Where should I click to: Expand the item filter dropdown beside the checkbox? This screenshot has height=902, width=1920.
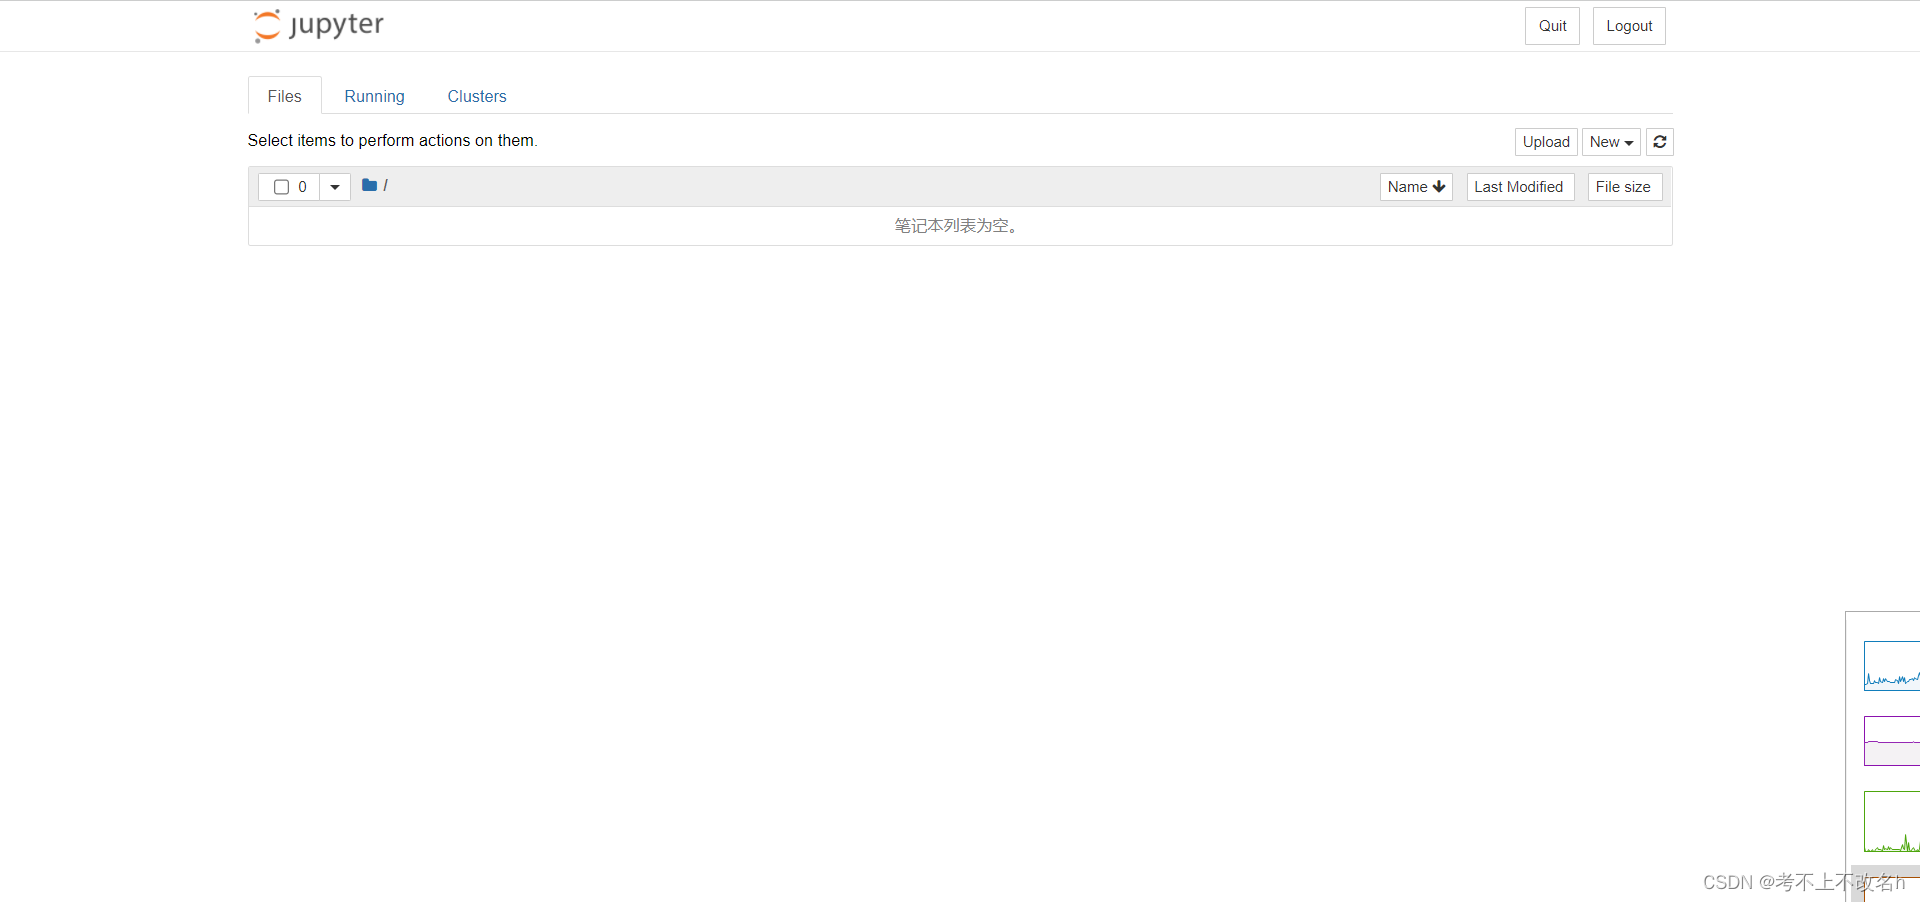pyautogui.click(x=334, y=187)
